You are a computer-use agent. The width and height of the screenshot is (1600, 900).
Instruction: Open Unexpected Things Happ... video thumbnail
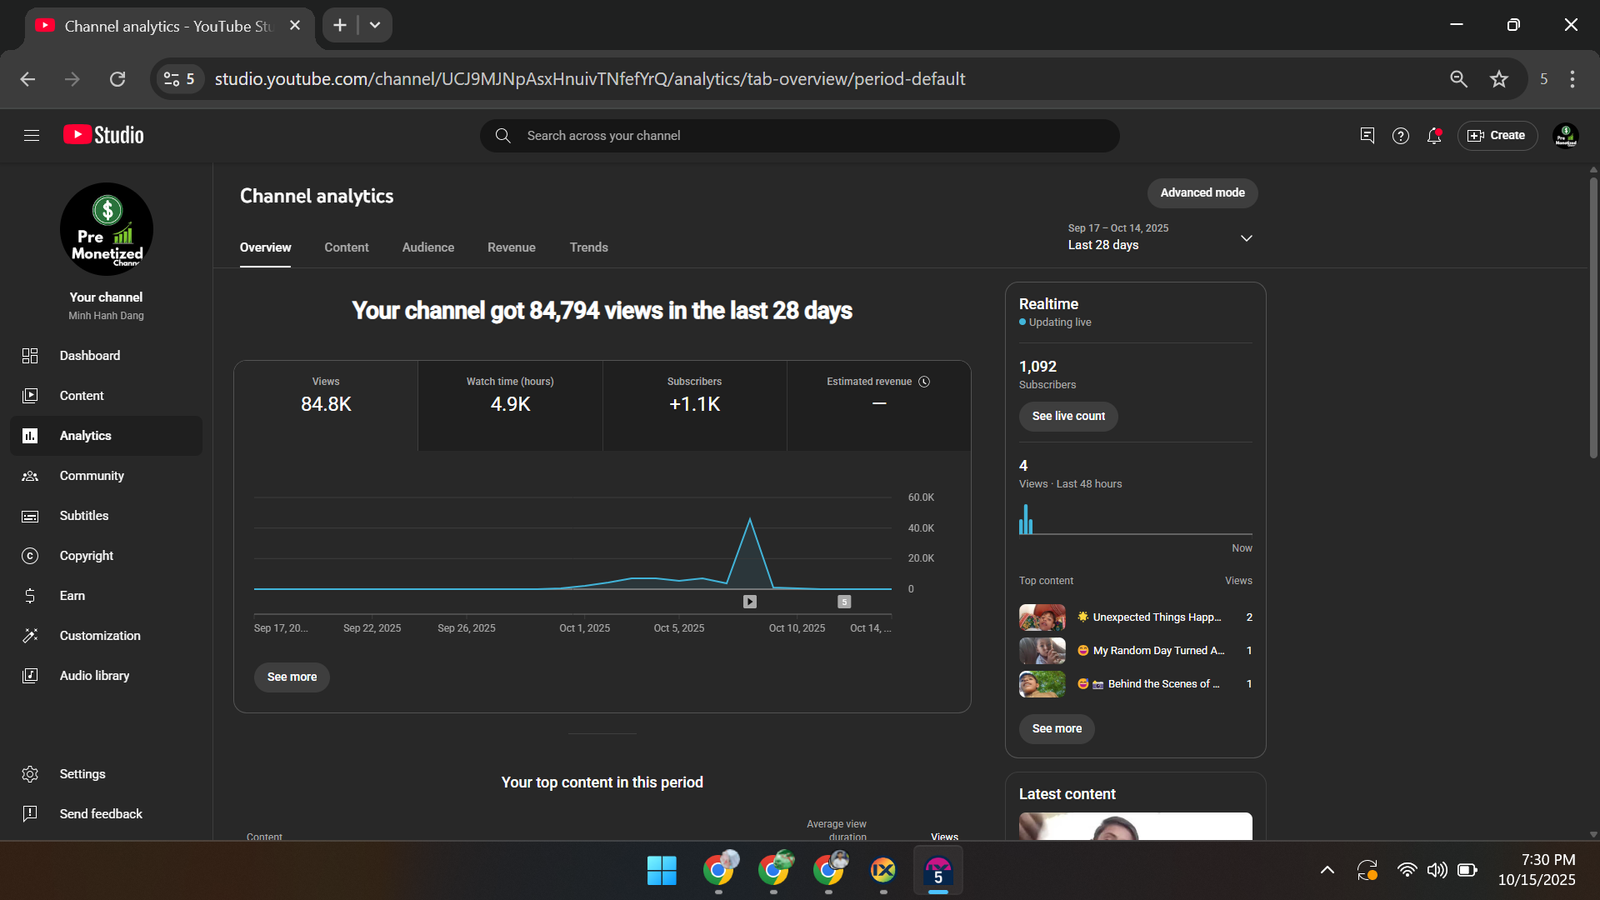(x=1042, y=618)
